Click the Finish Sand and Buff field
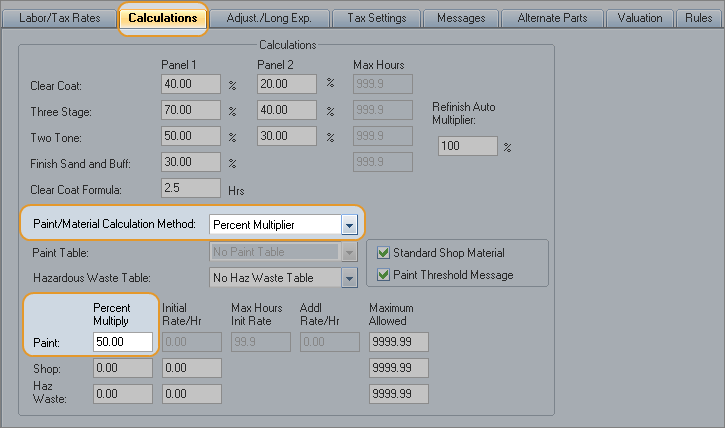The image size is (725, 428). tap(191, 162)
